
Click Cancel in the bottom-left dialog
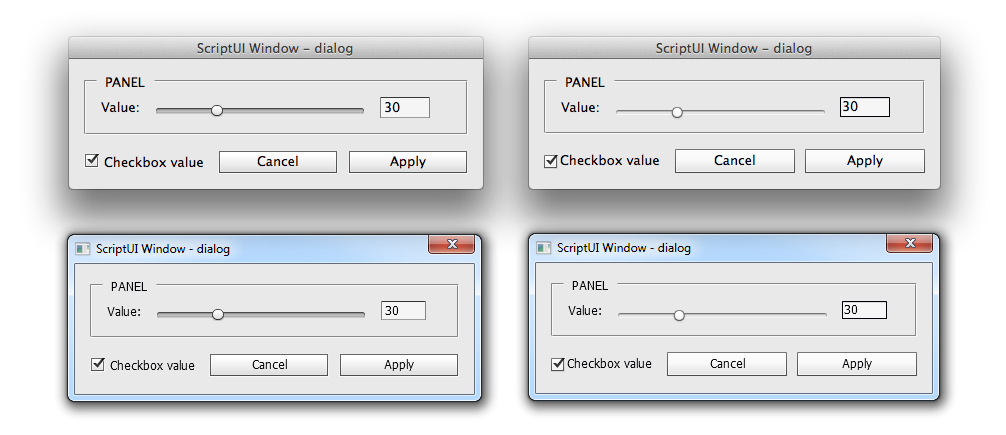[269, 364]
